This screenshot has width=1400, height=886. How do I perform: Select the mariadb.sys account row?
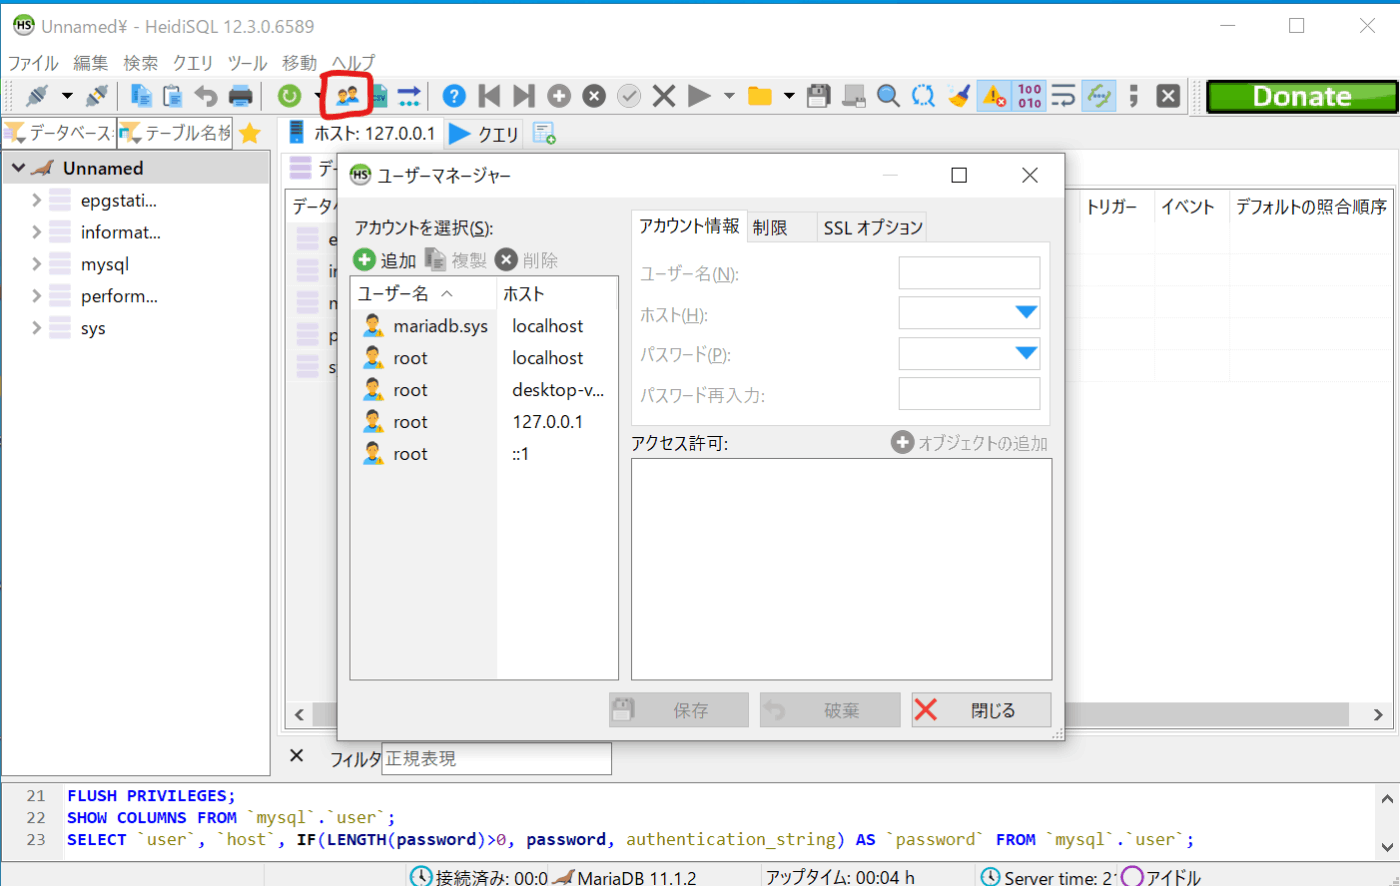point(485,326)
